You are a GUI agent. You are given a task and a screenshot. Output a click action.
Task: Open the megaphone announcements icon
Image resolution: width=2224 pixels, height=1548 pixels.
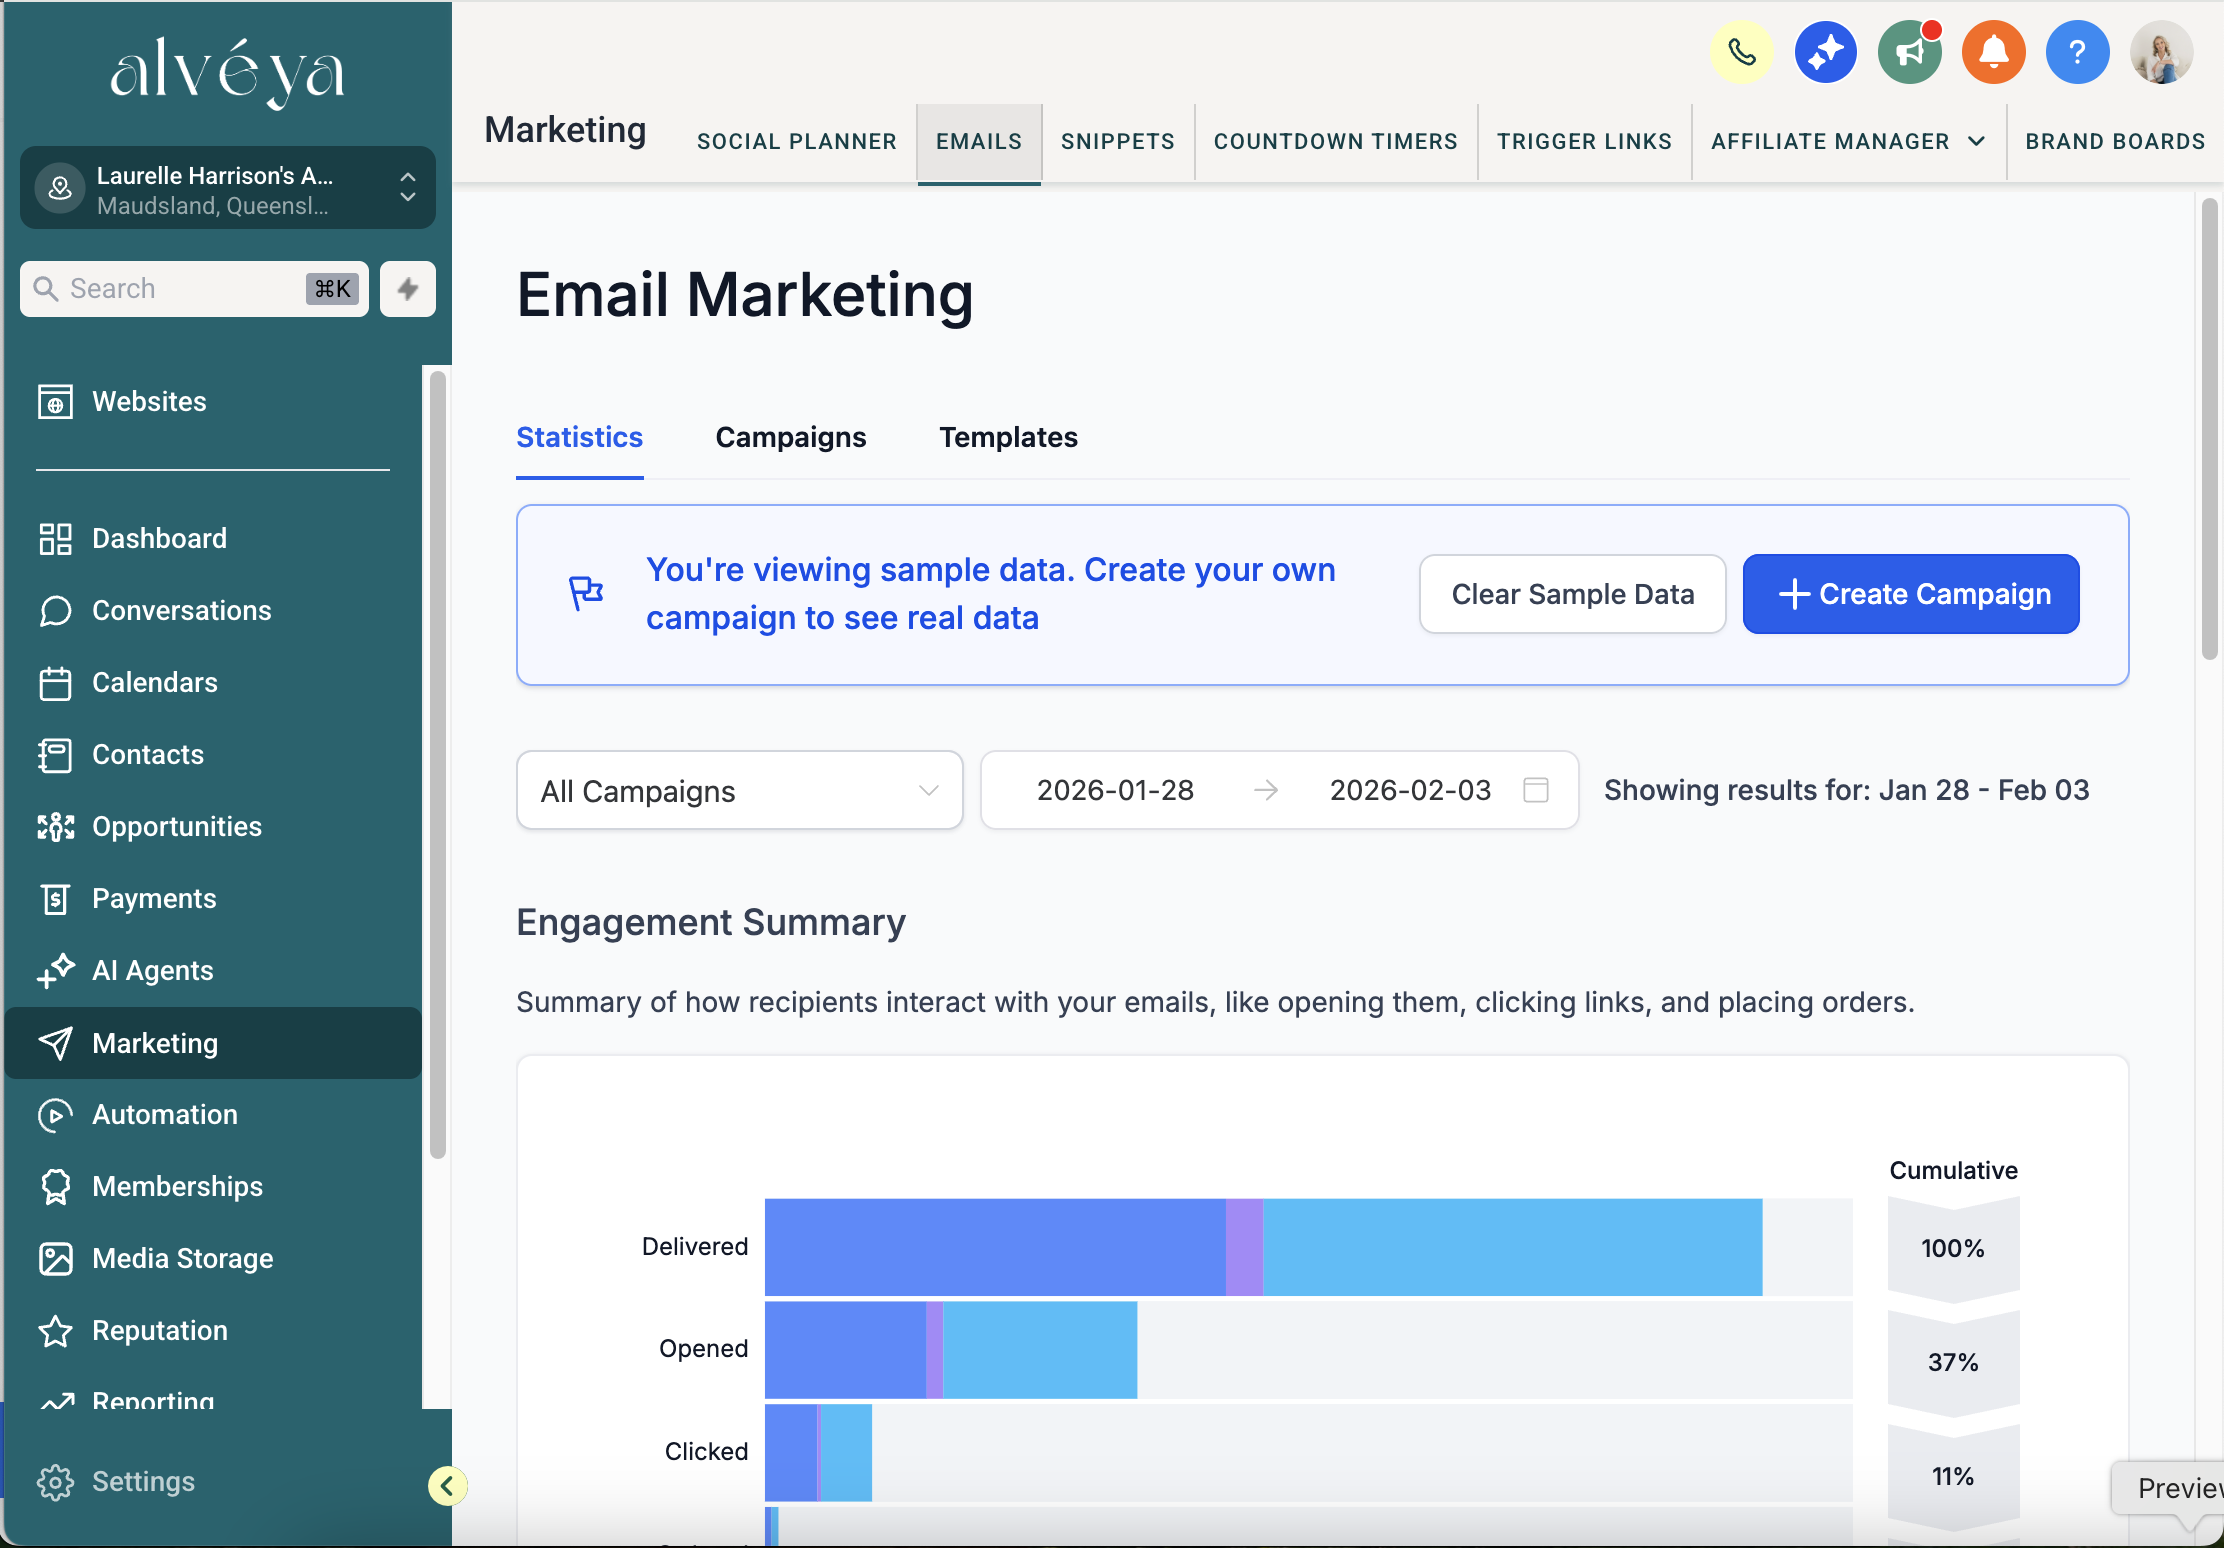tap(1909, 52)
